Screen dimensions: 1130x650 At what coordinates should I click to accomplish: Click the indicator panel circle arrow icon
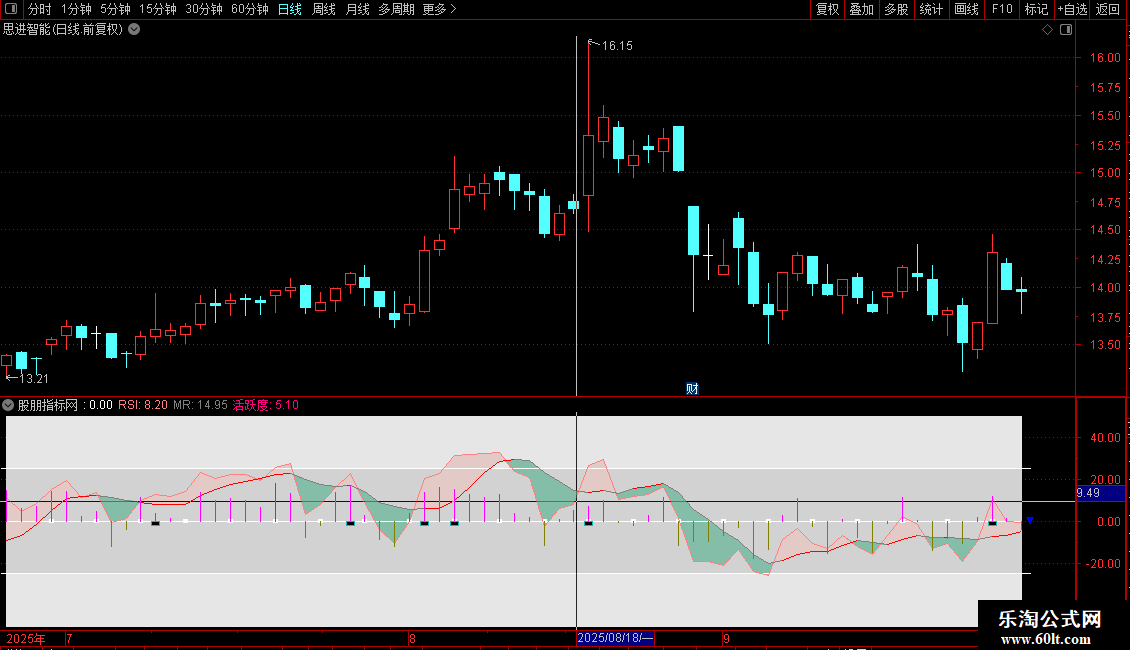pyautogui.click(x=8, y=405)
